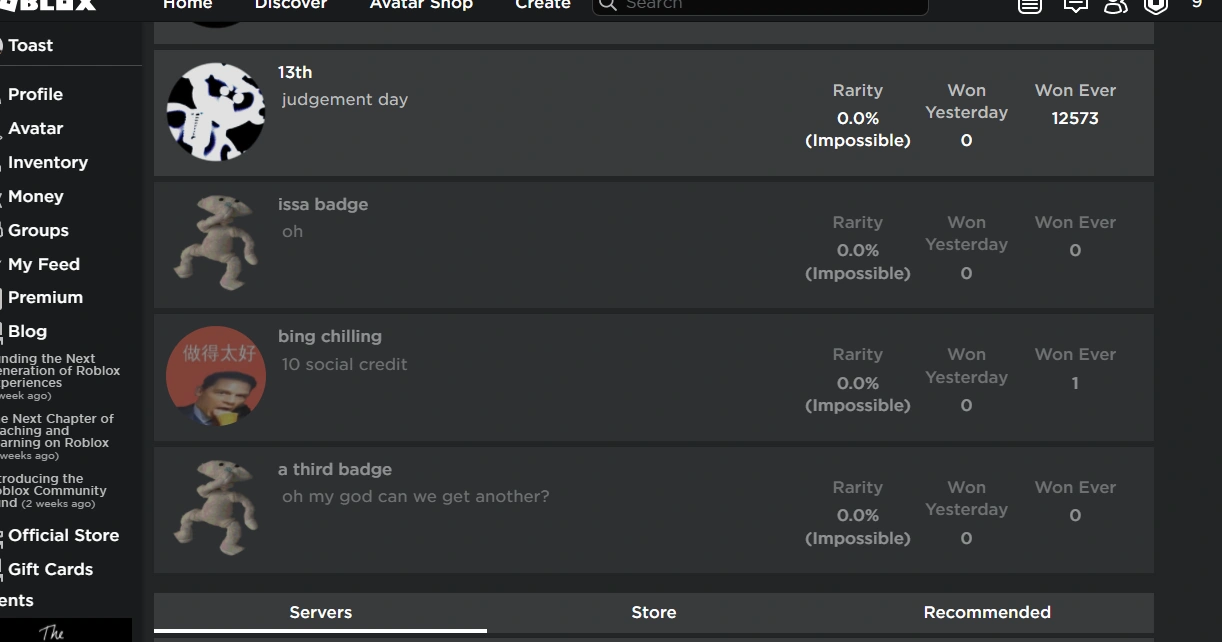Open the feed/news list icon in top bar
Image resolution: width=1222 pixels, height=642 pixels.
coord(1030,5)
